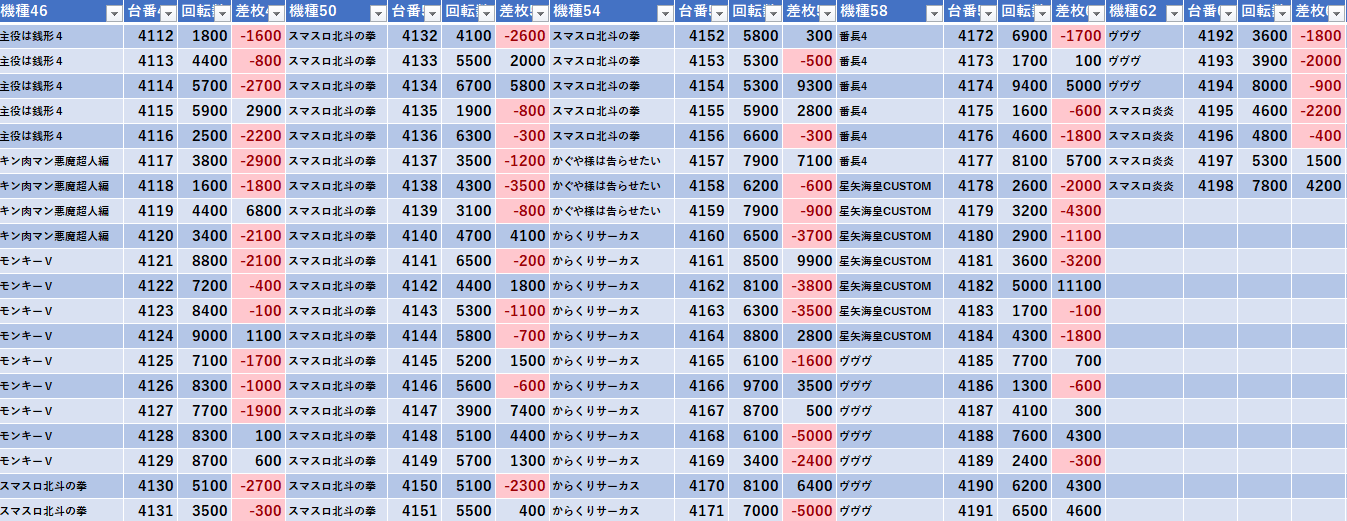The image size is (1347, 521).
Task: Select the 機種54 header cell
Action: tap(612, 13)
